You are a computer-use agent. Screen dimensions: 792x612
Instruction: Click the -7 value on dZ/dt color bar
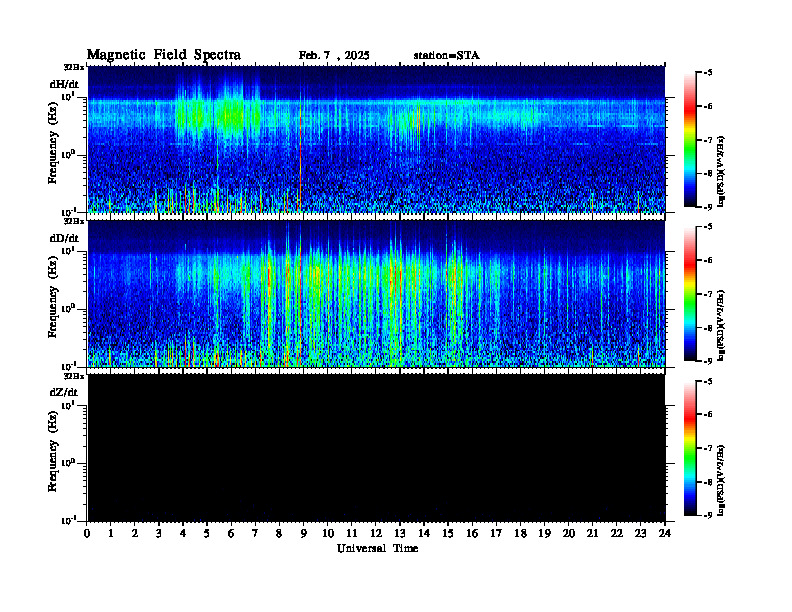point(708,448)
